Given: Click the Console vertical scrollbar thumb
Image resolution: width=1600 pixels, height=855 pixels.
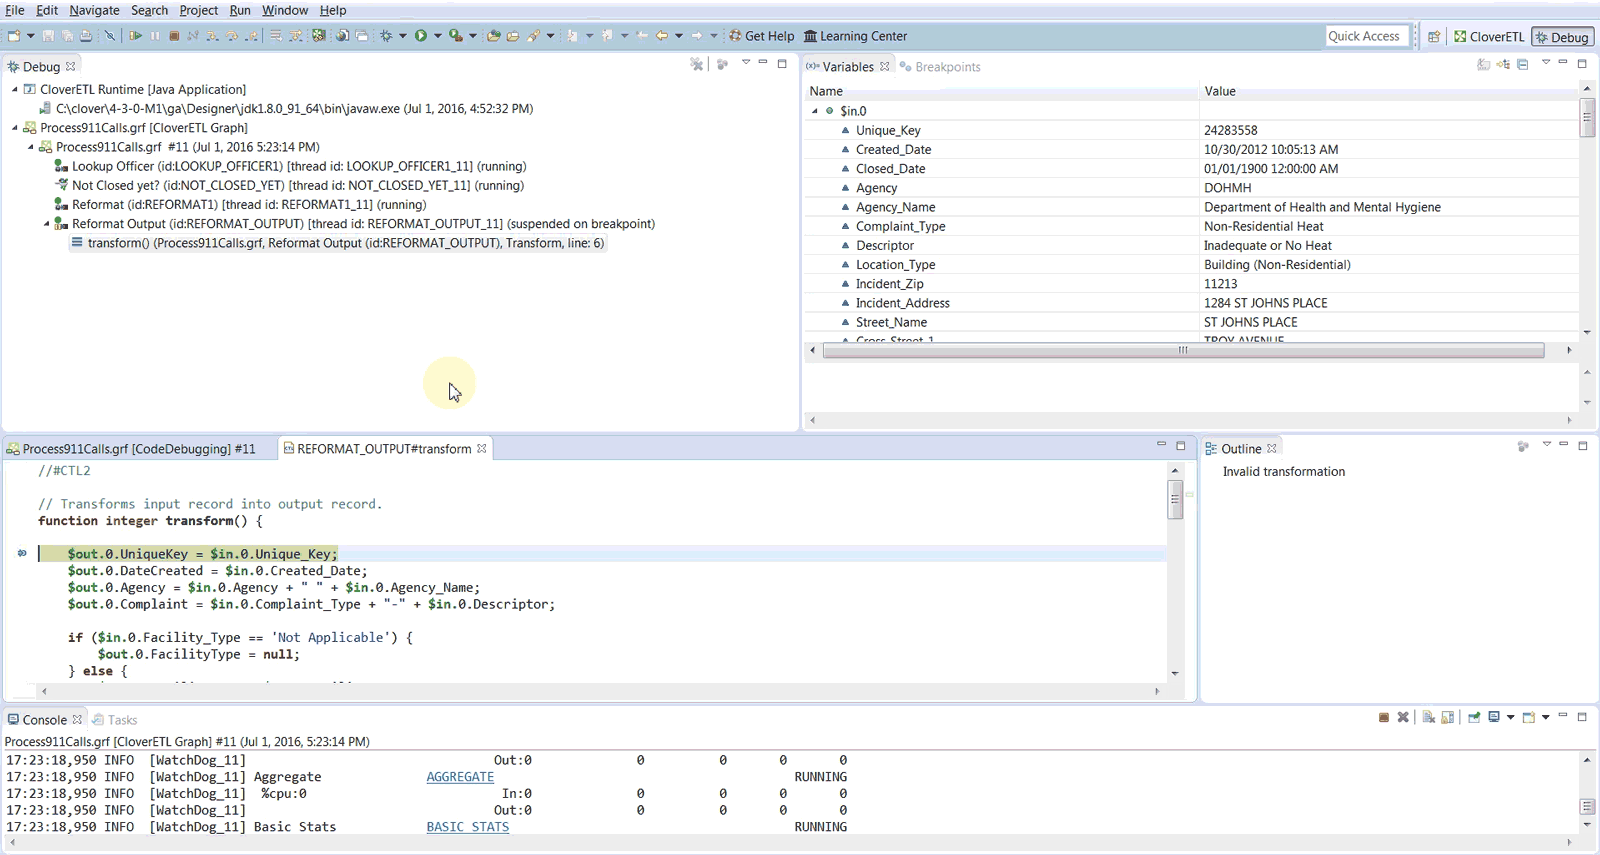Looking at the screenshot, I should [x=1587, y=806].
